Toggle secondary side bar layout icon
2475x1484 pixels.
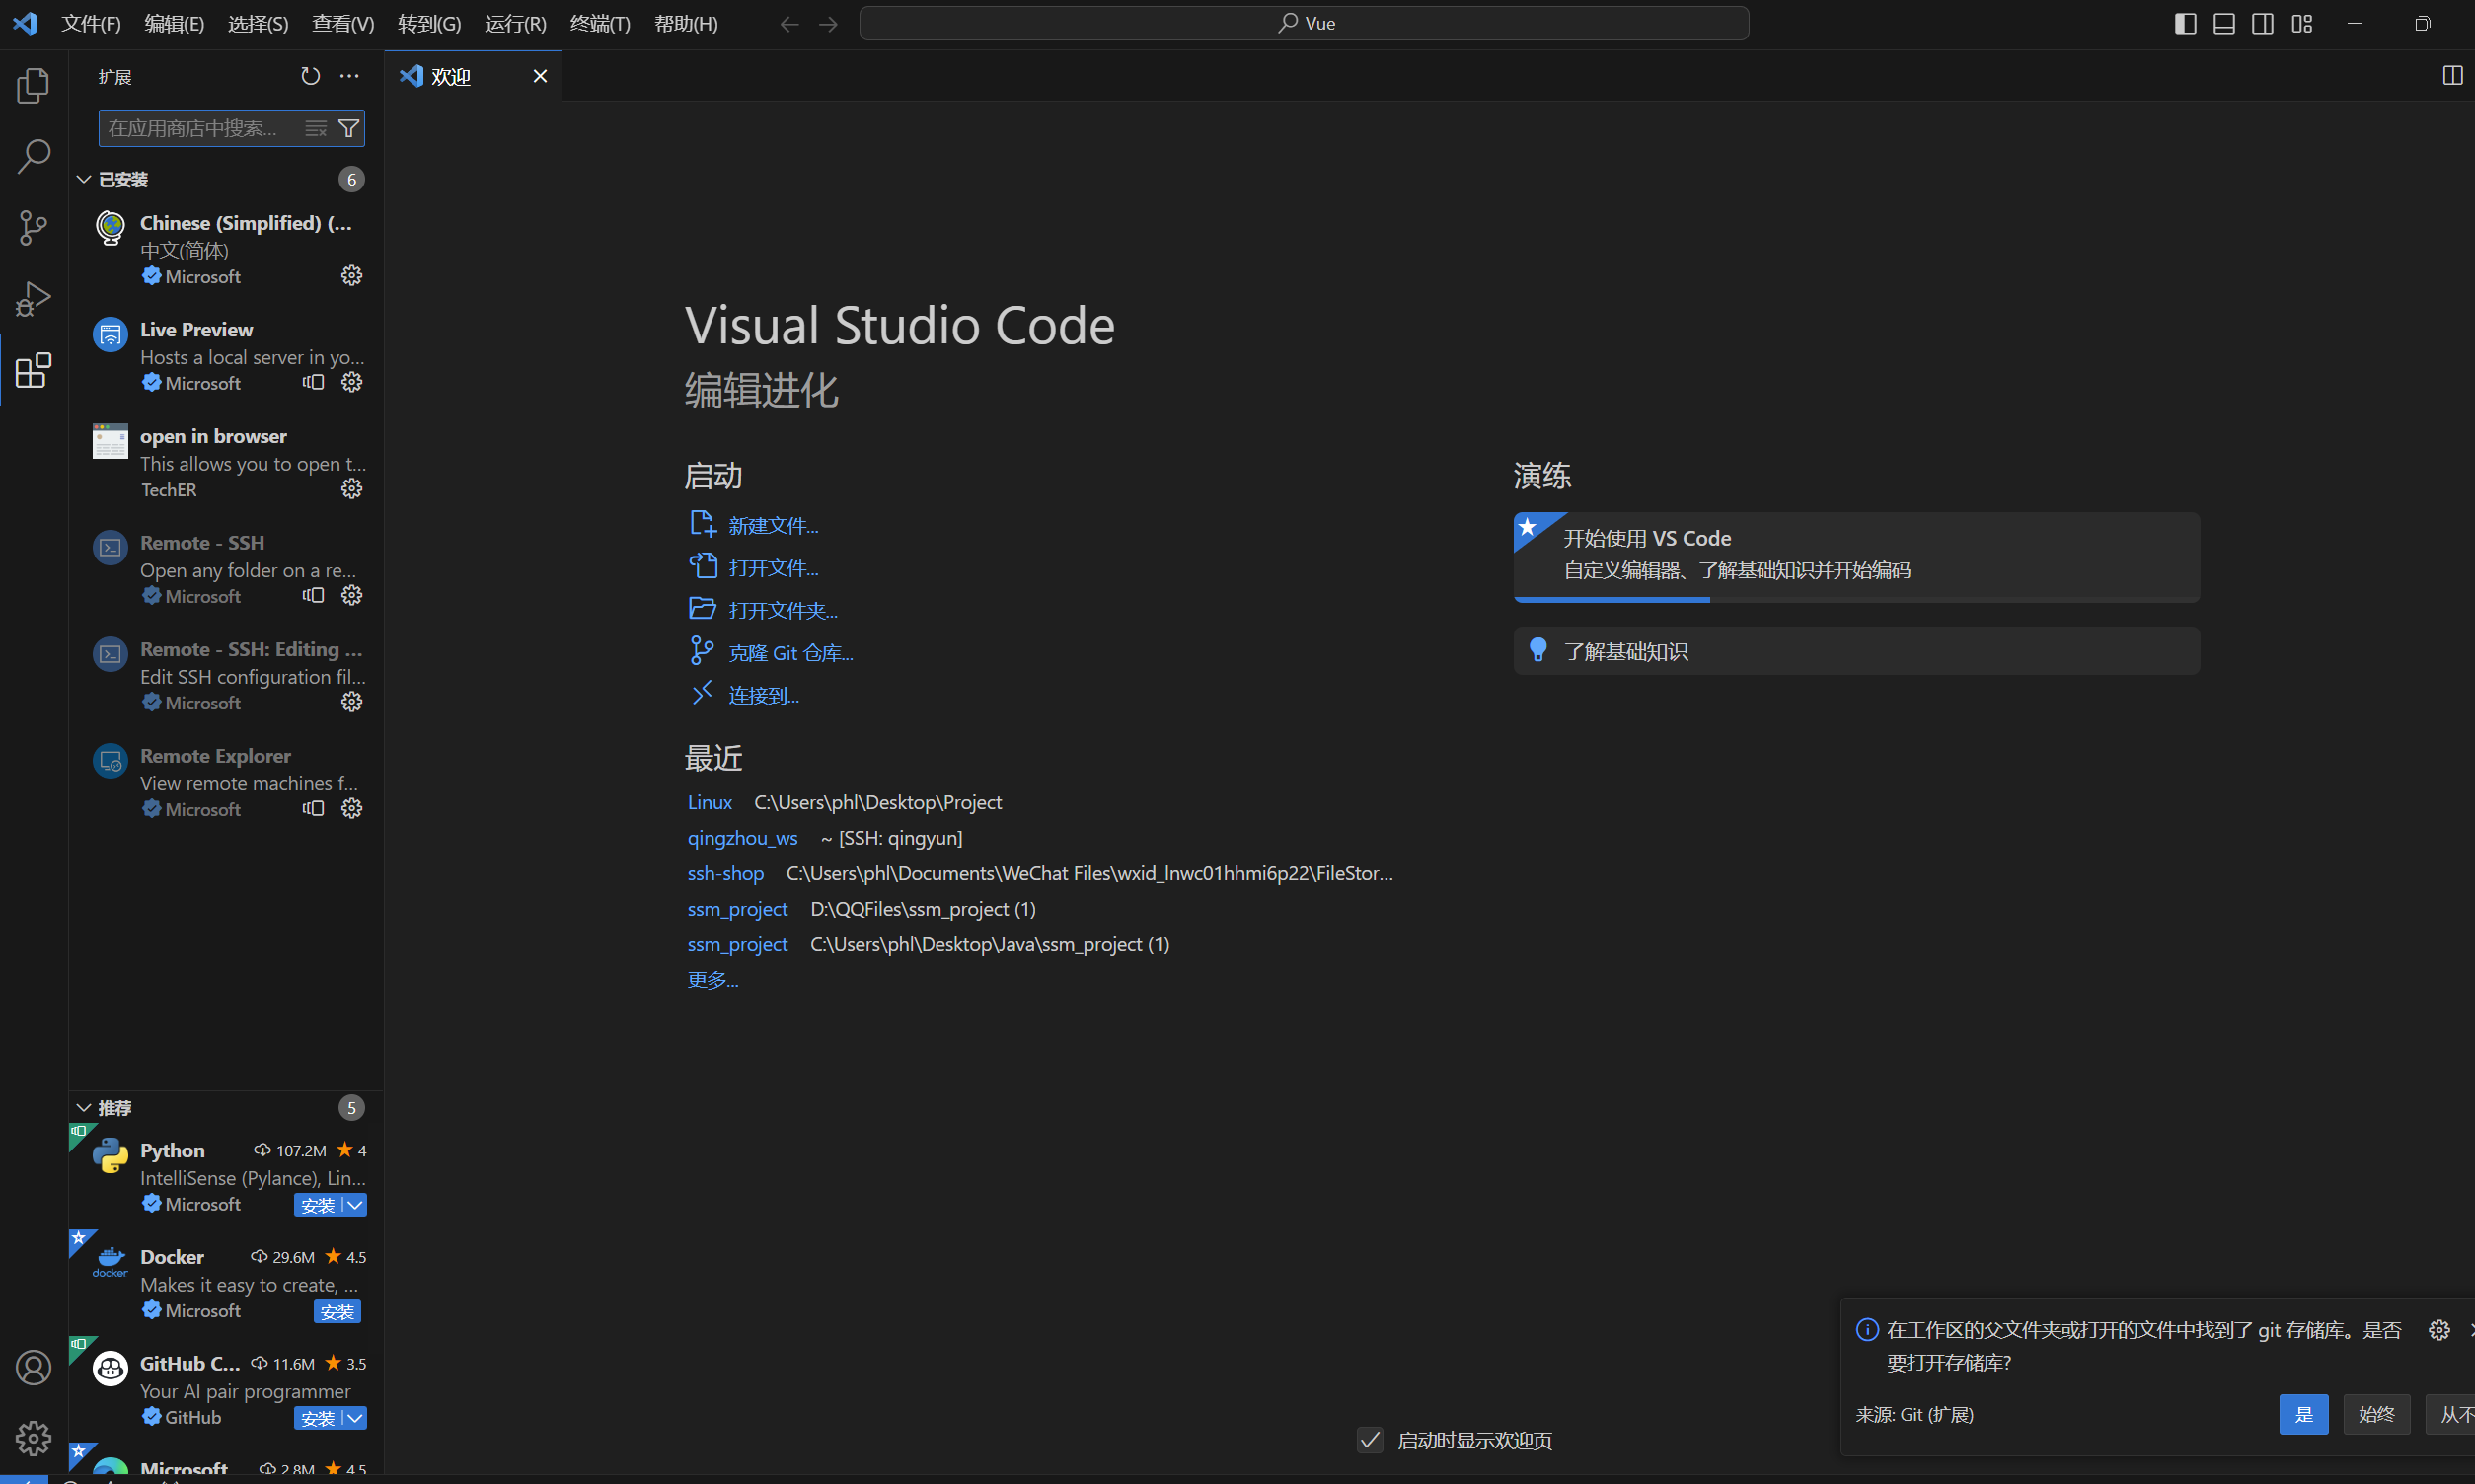point(2263,23)
